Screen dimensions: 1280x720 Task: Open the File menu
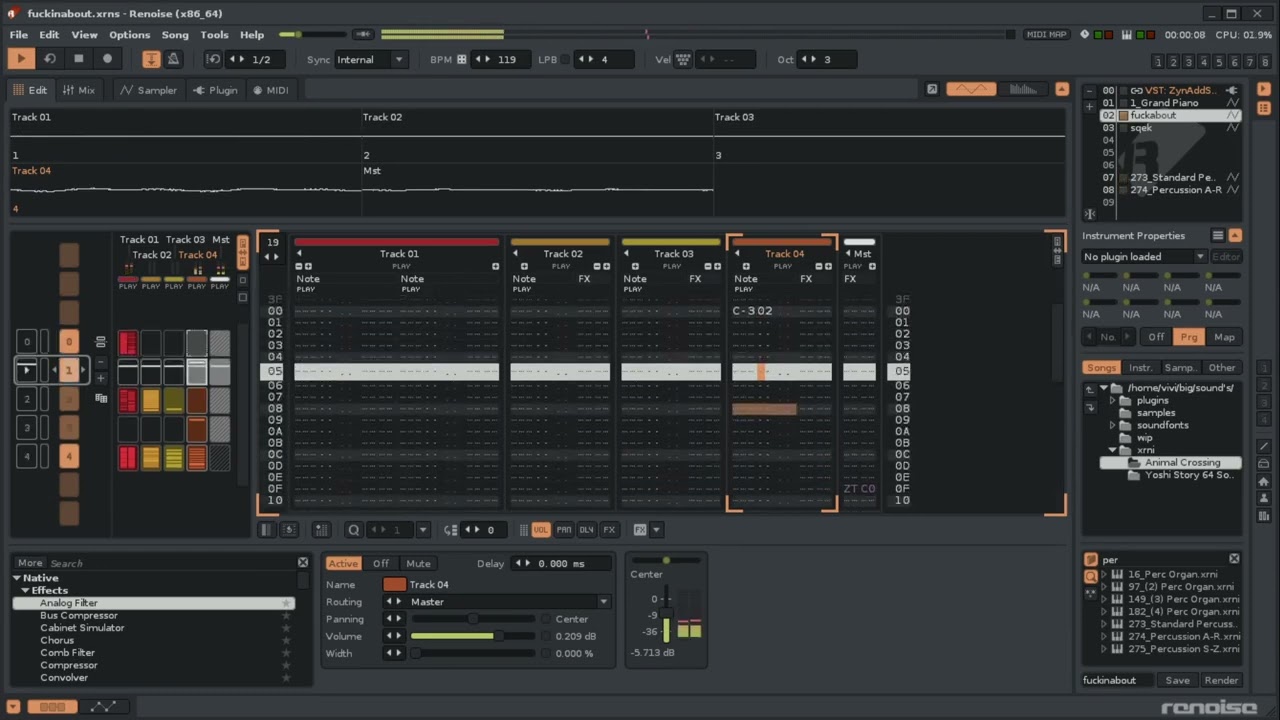pyautogui.click(x=19, y=35)
